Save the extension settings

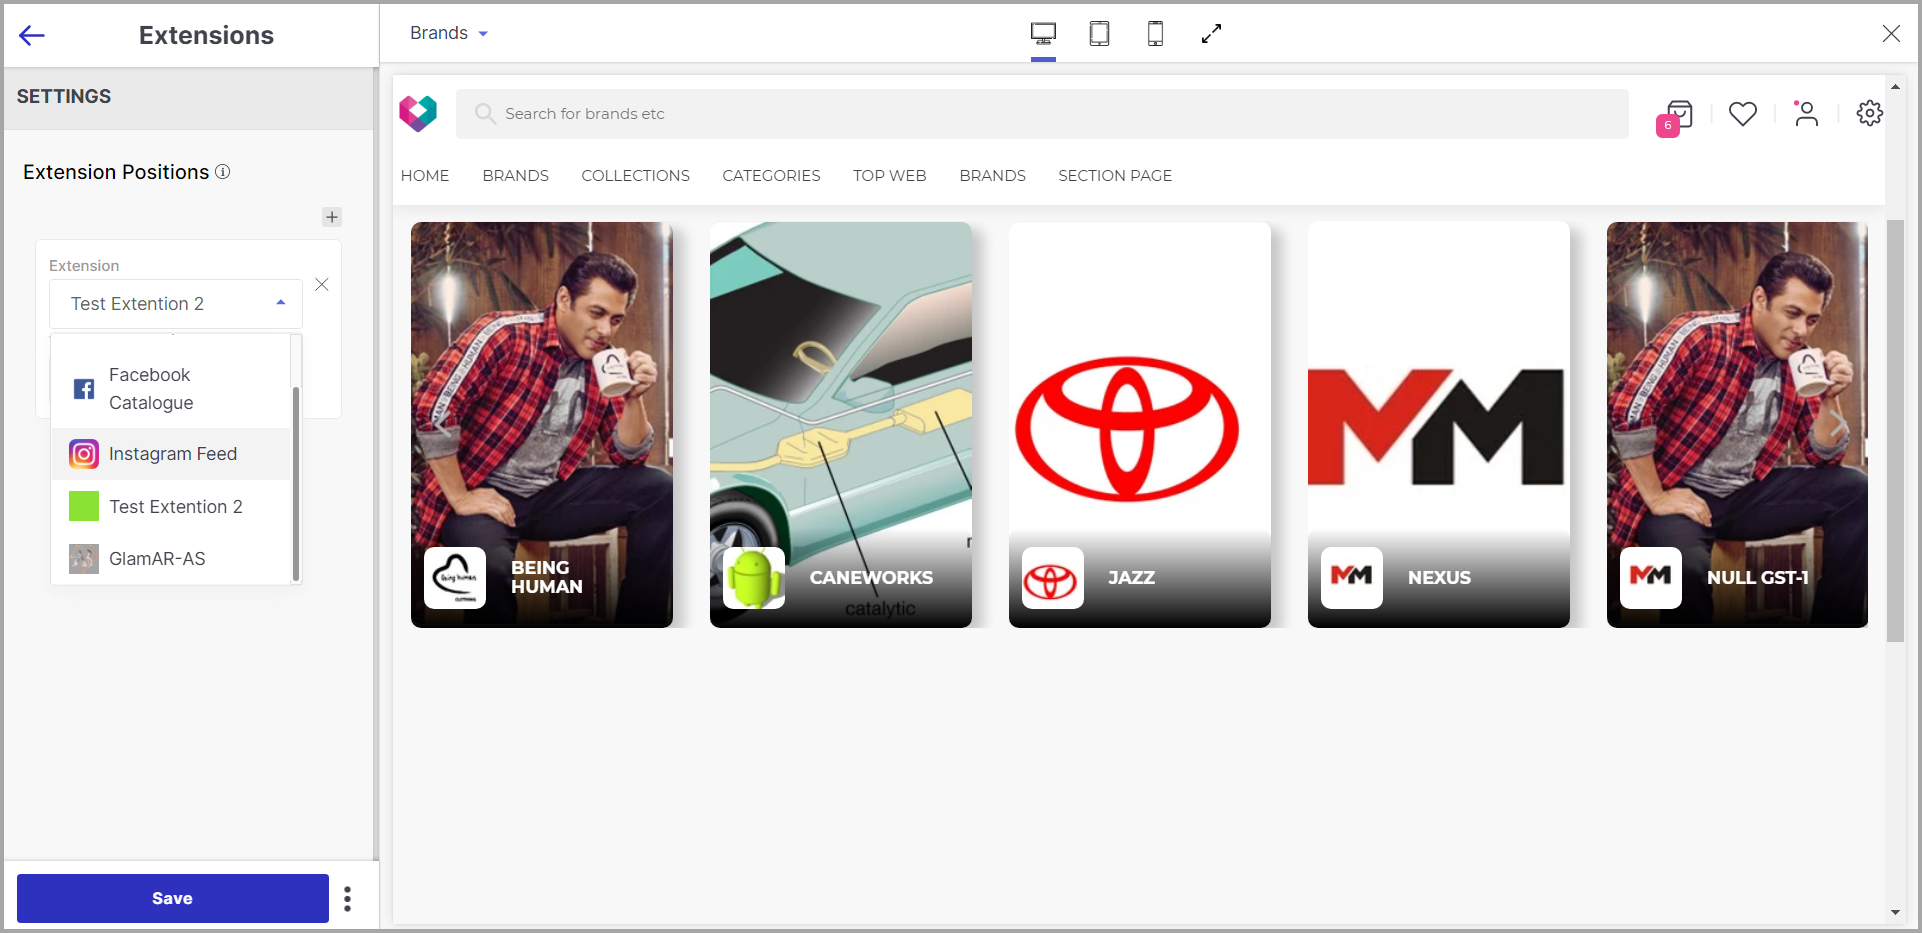[x=173, y=898]
